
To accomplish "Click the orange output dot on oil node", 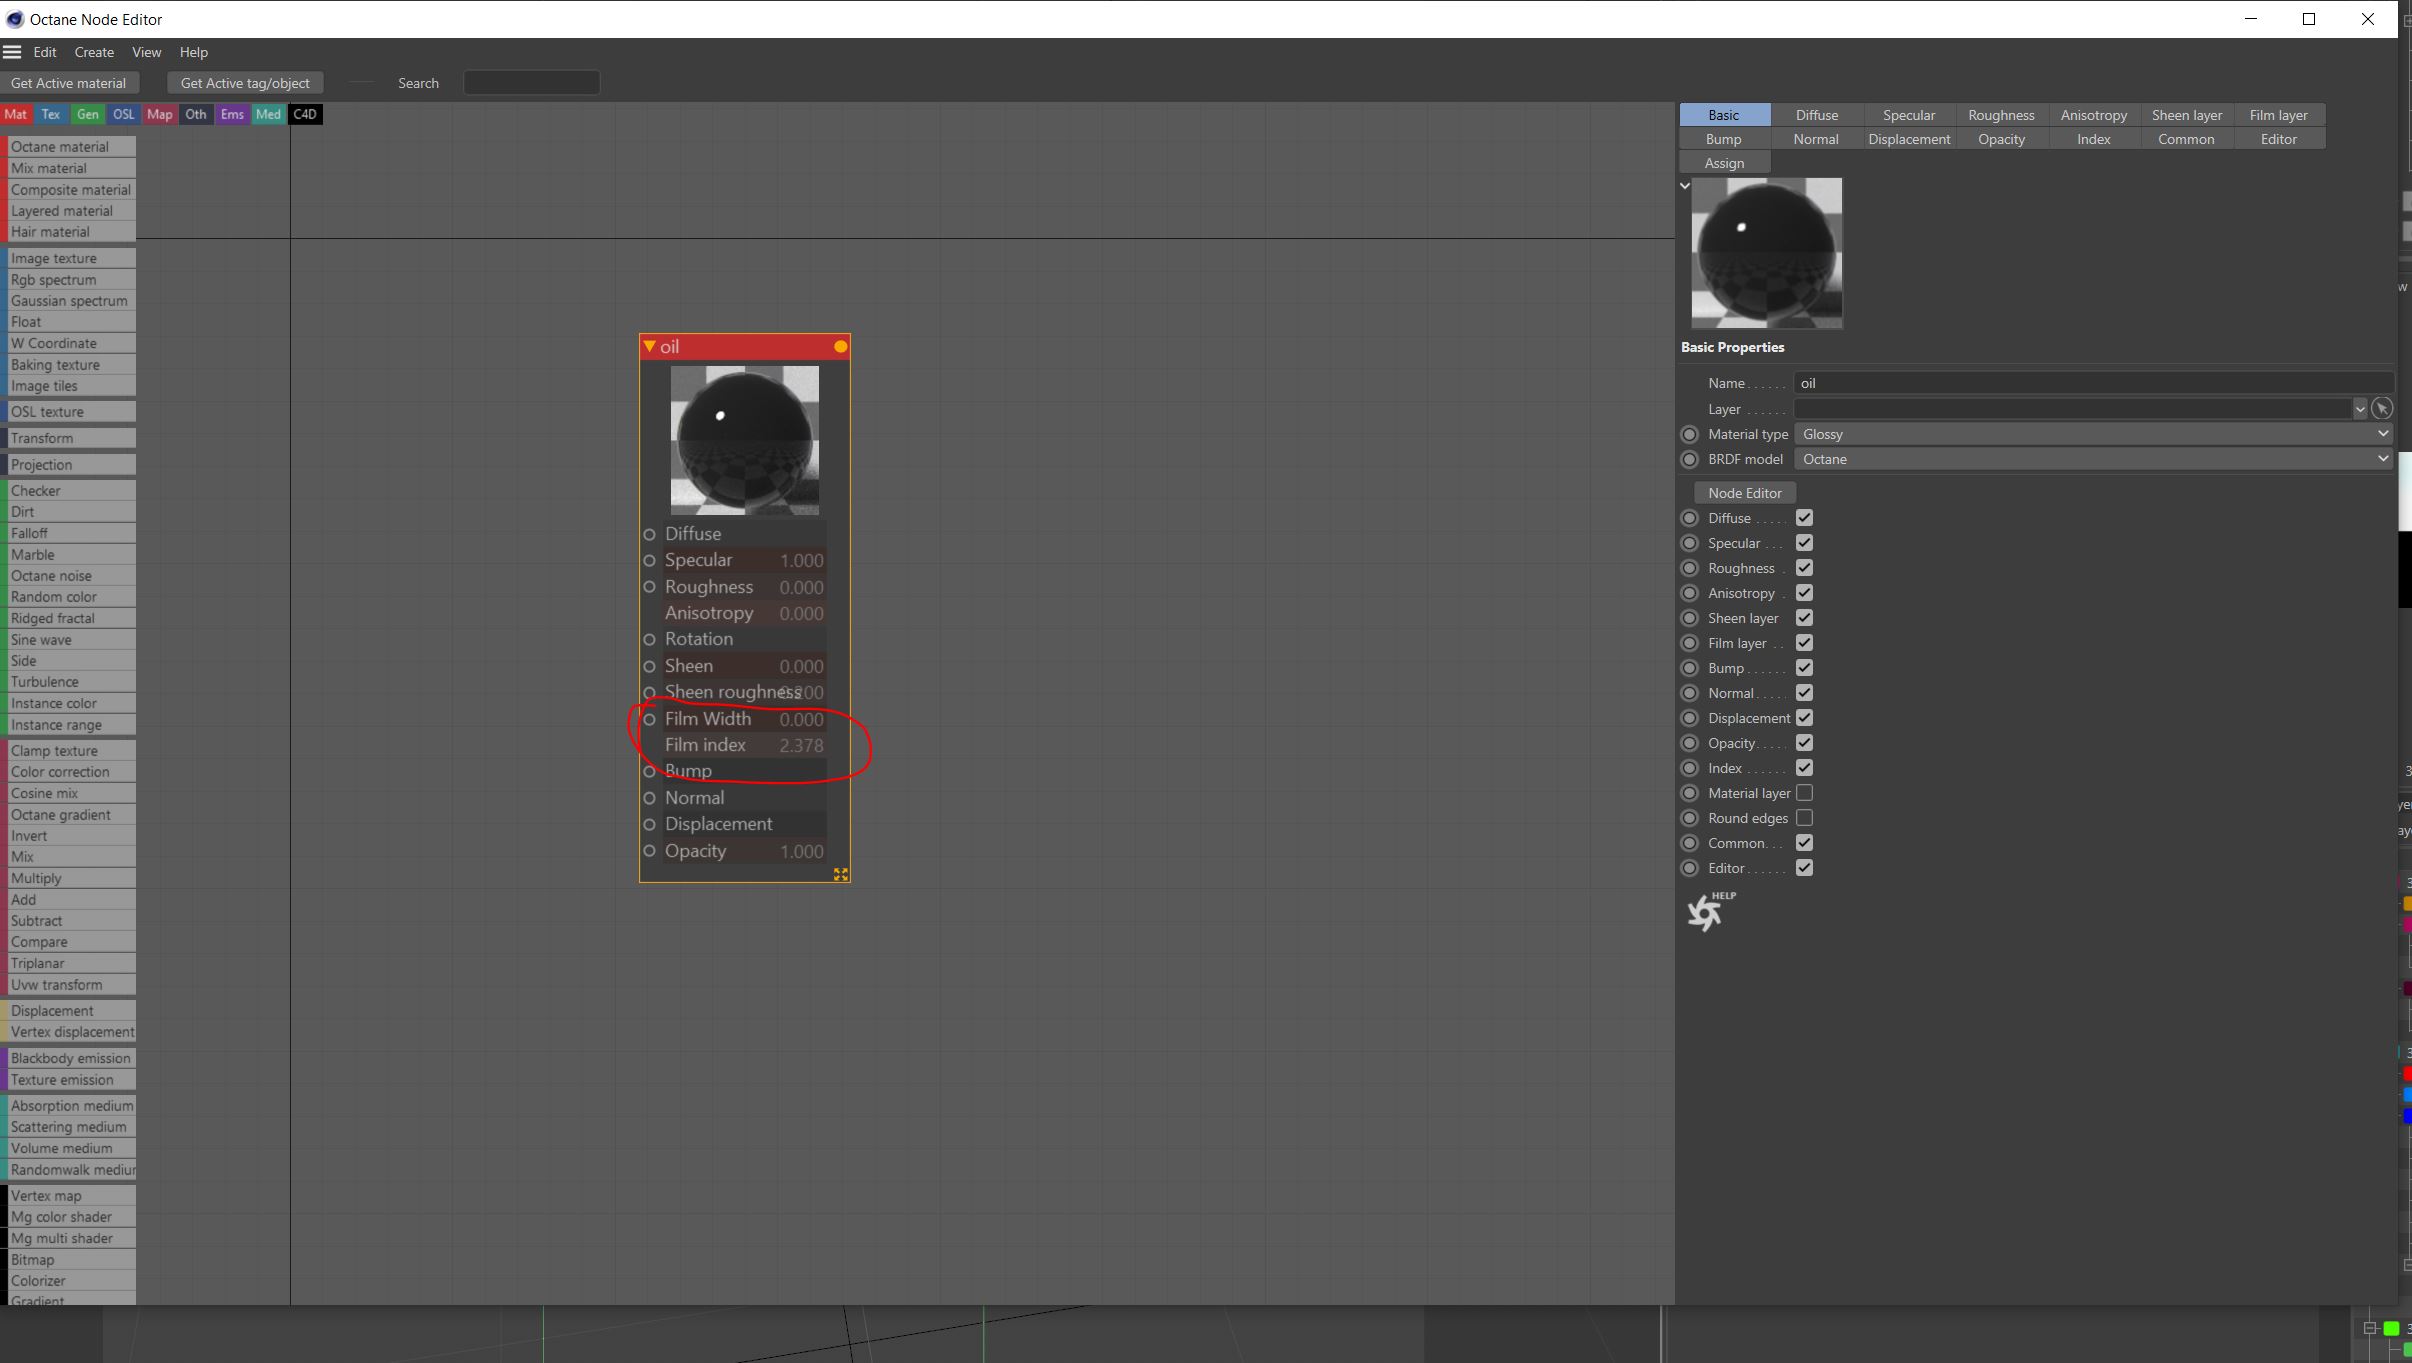I will 840,347.
